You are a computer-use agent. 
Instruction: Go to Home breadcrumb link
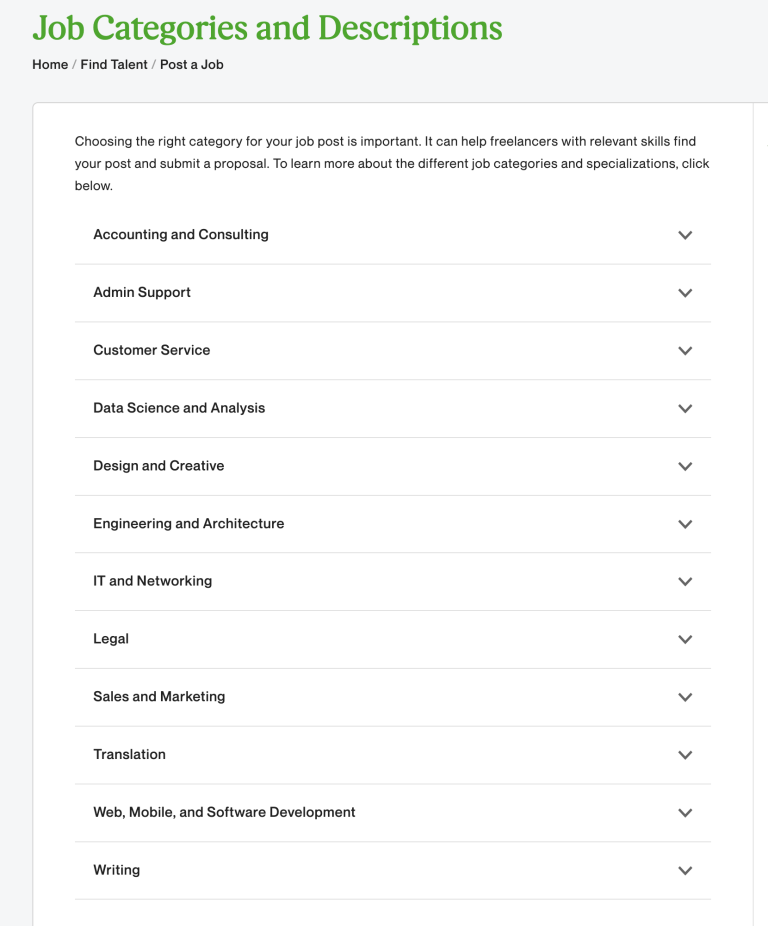tap(50, 65)
